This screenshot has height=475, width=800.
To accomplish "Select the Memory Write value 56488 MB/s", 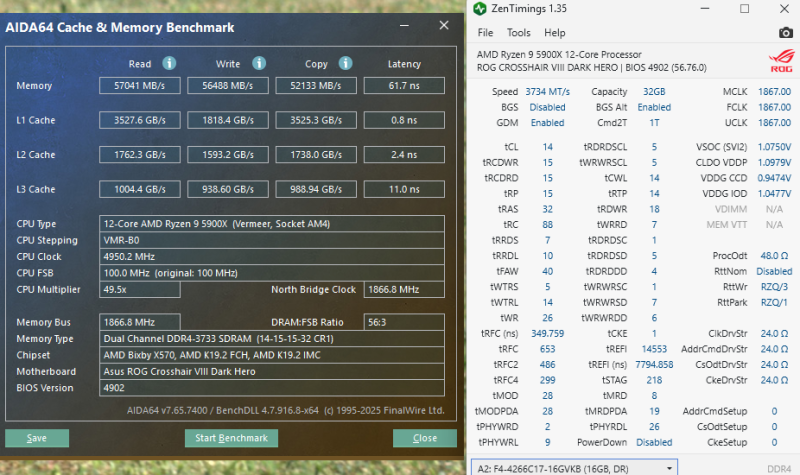I will point(228,86).
